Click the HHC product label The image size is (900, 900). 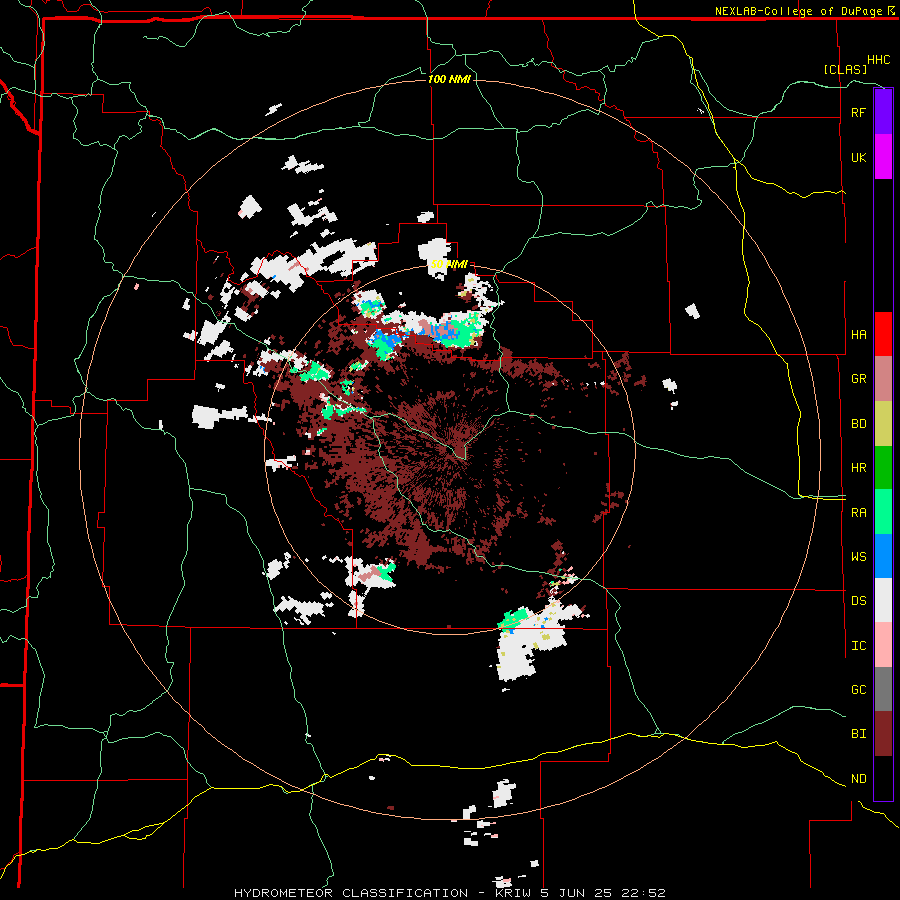pos(879,60)
